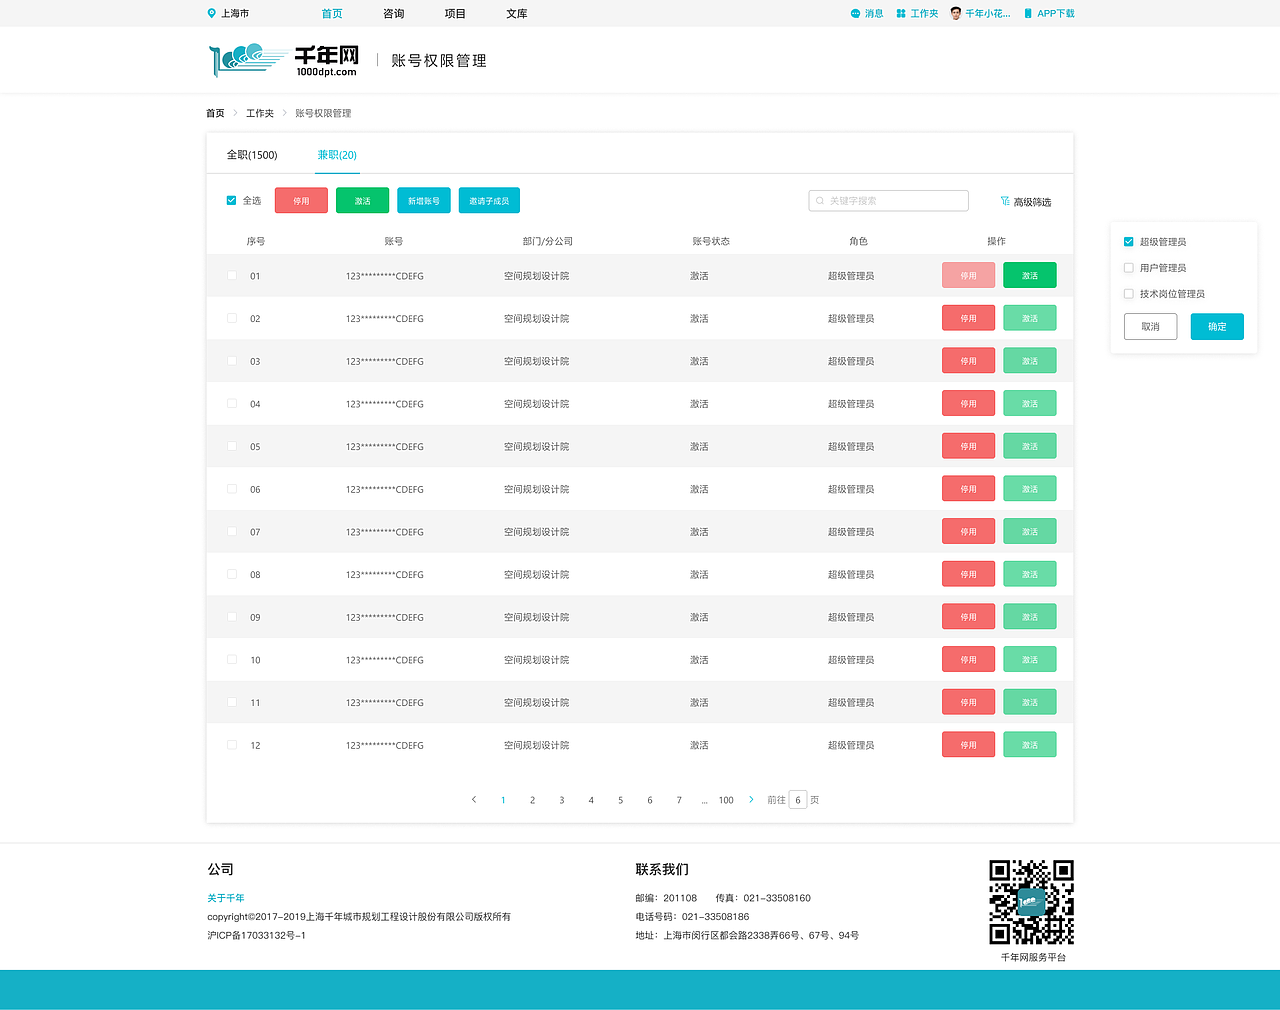Viewport: 1280px width, 1010px height.
Task: Click the 首页 breadcrumb link
Action: coord(215,113)
